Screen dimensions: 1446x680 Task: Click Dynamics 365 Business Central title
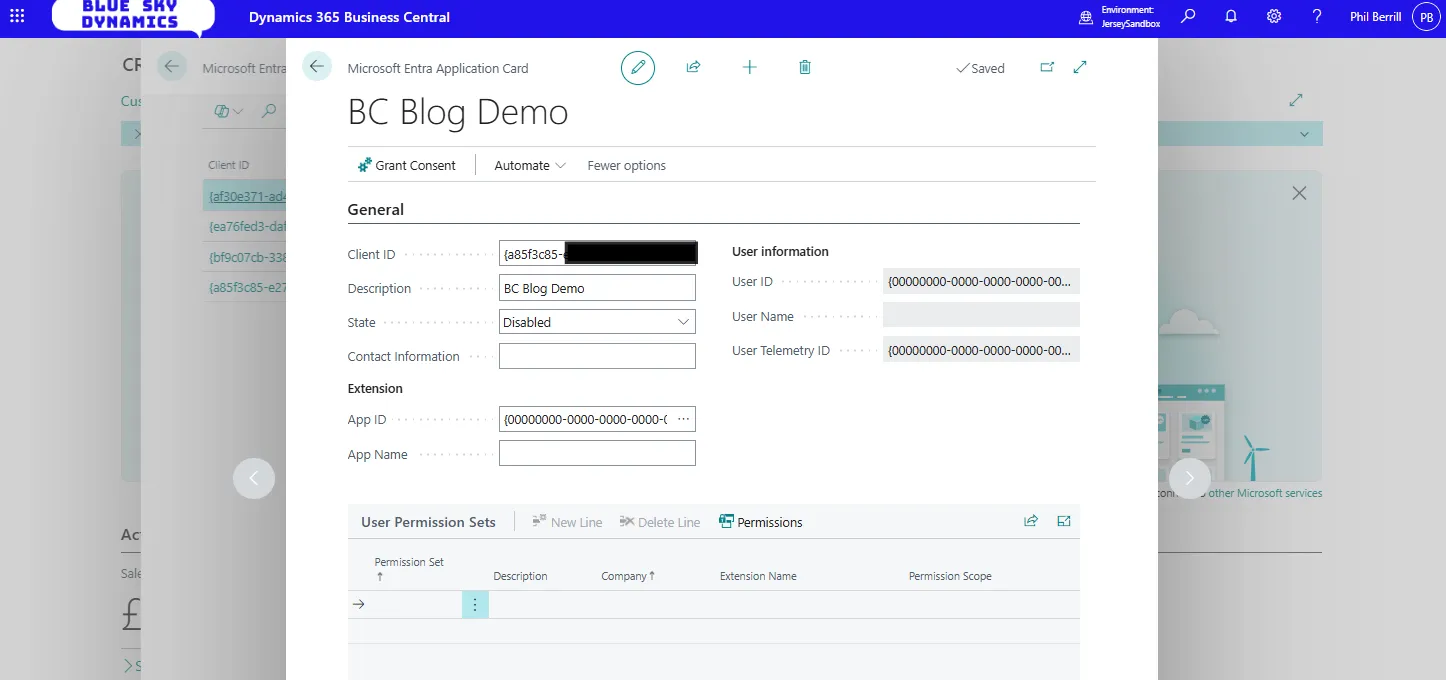click(349, 17)
